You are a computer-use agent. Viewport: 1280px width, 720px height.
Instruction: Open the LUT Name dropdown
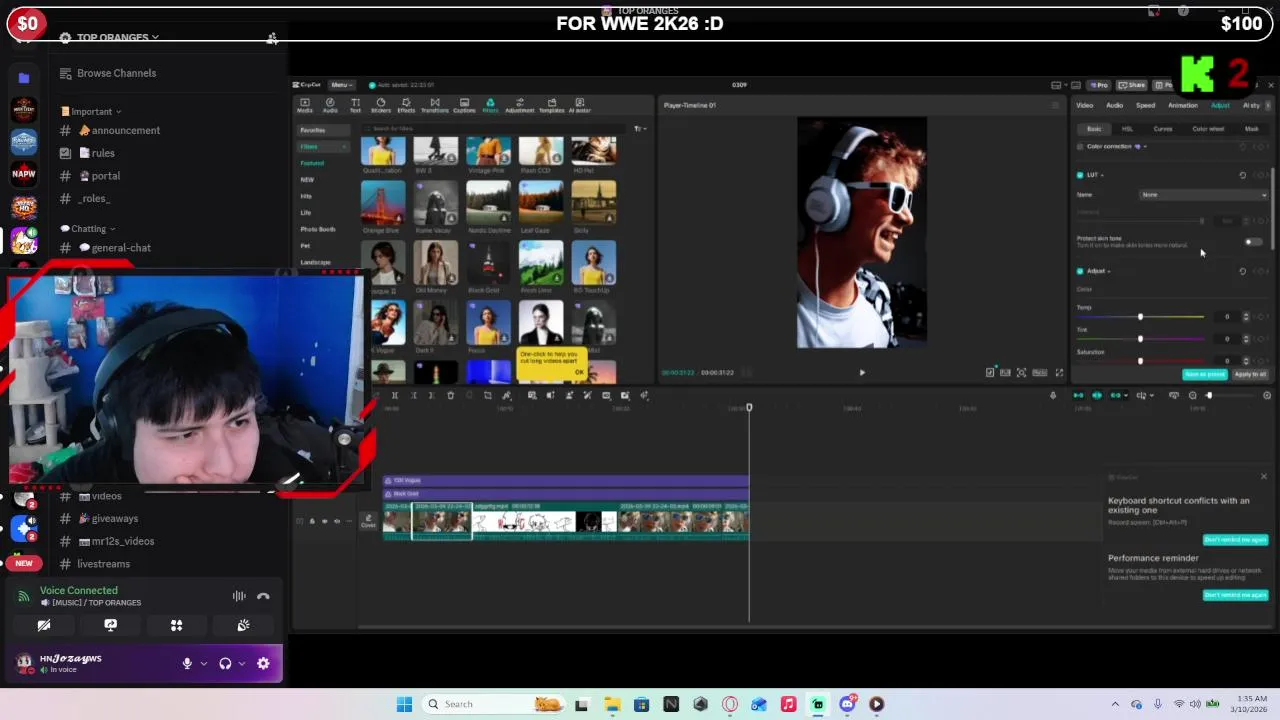point(1203,195)
